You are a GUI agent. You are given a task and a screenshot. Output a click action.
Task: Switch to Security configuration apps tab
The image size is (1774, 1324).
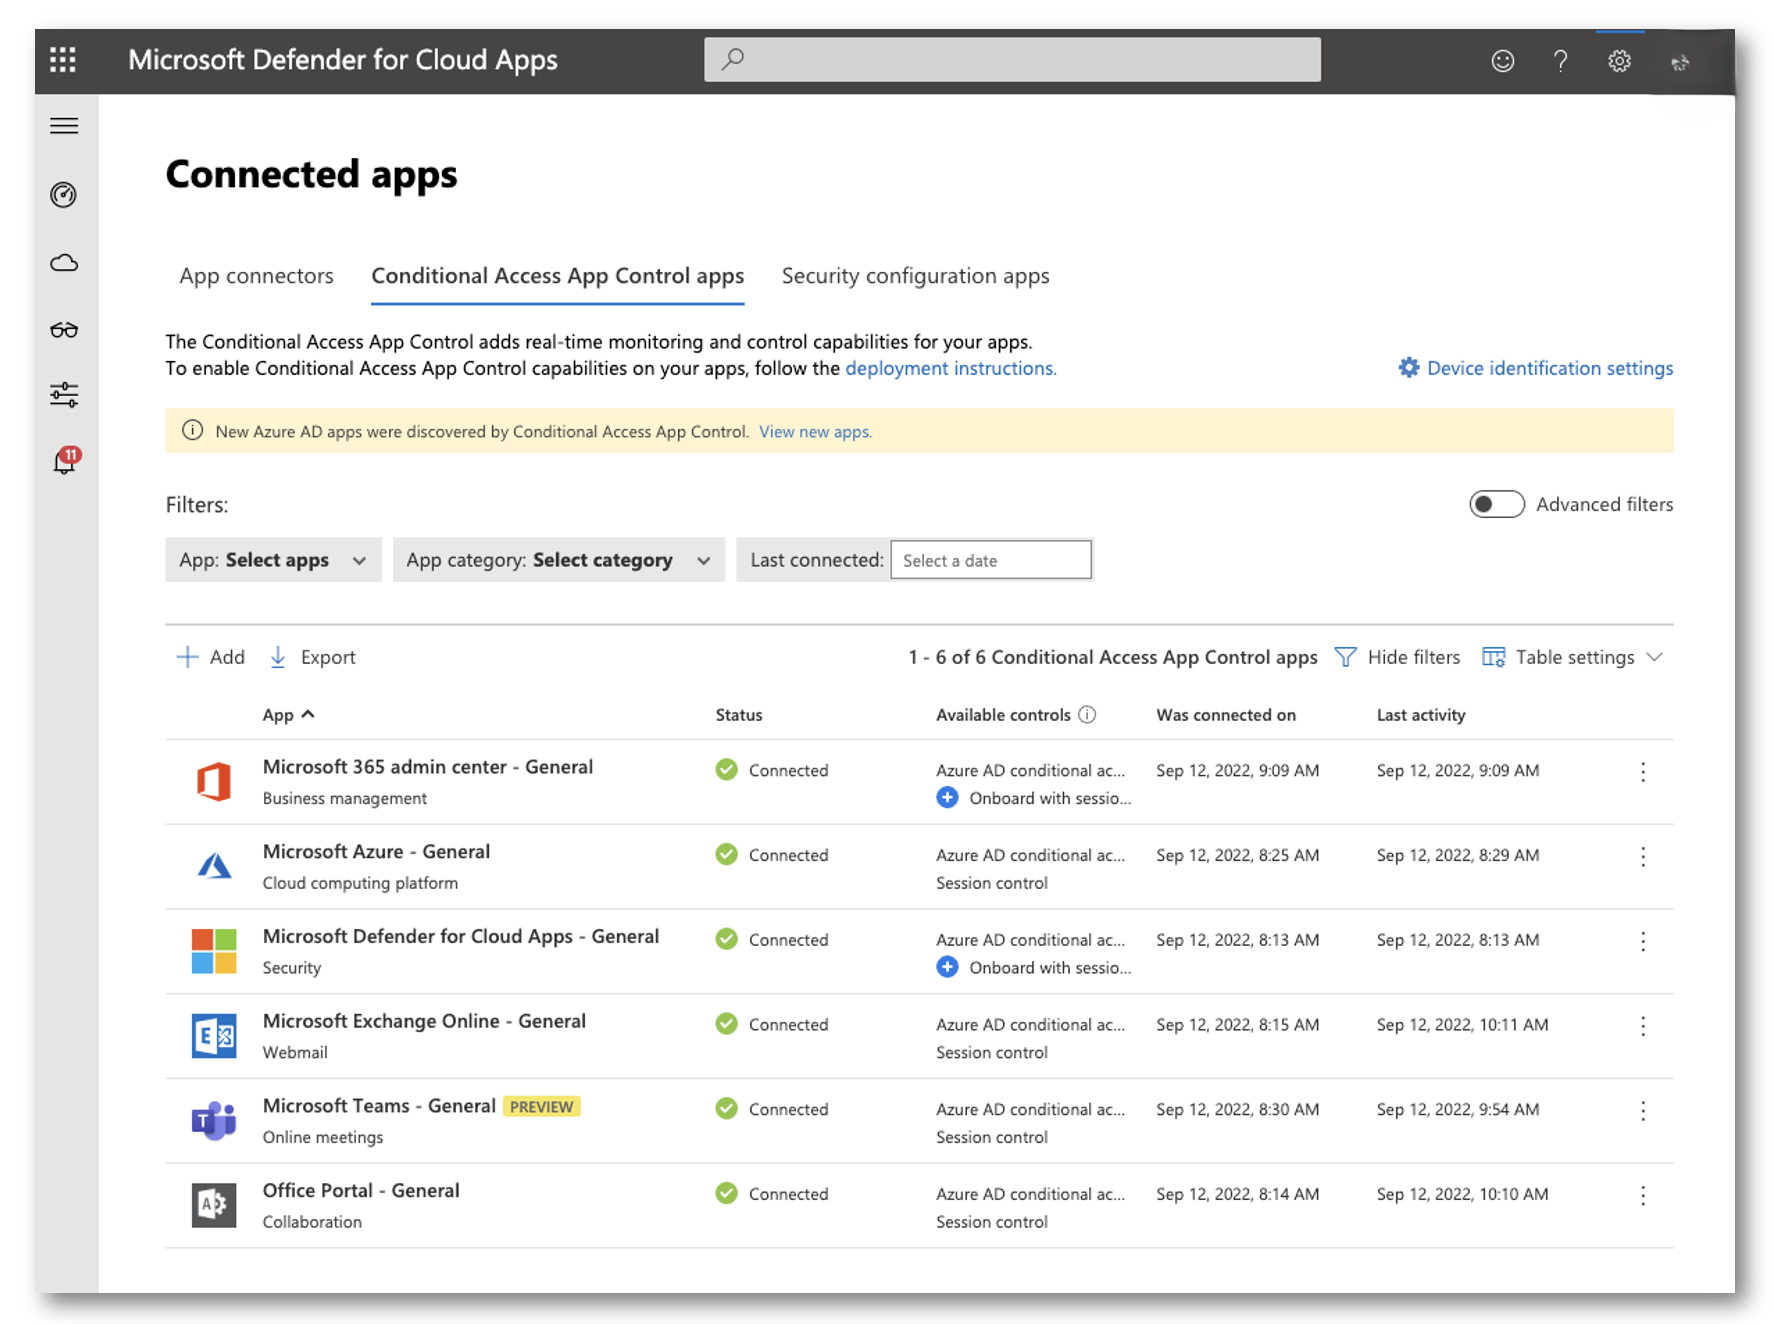pos(915,276)
